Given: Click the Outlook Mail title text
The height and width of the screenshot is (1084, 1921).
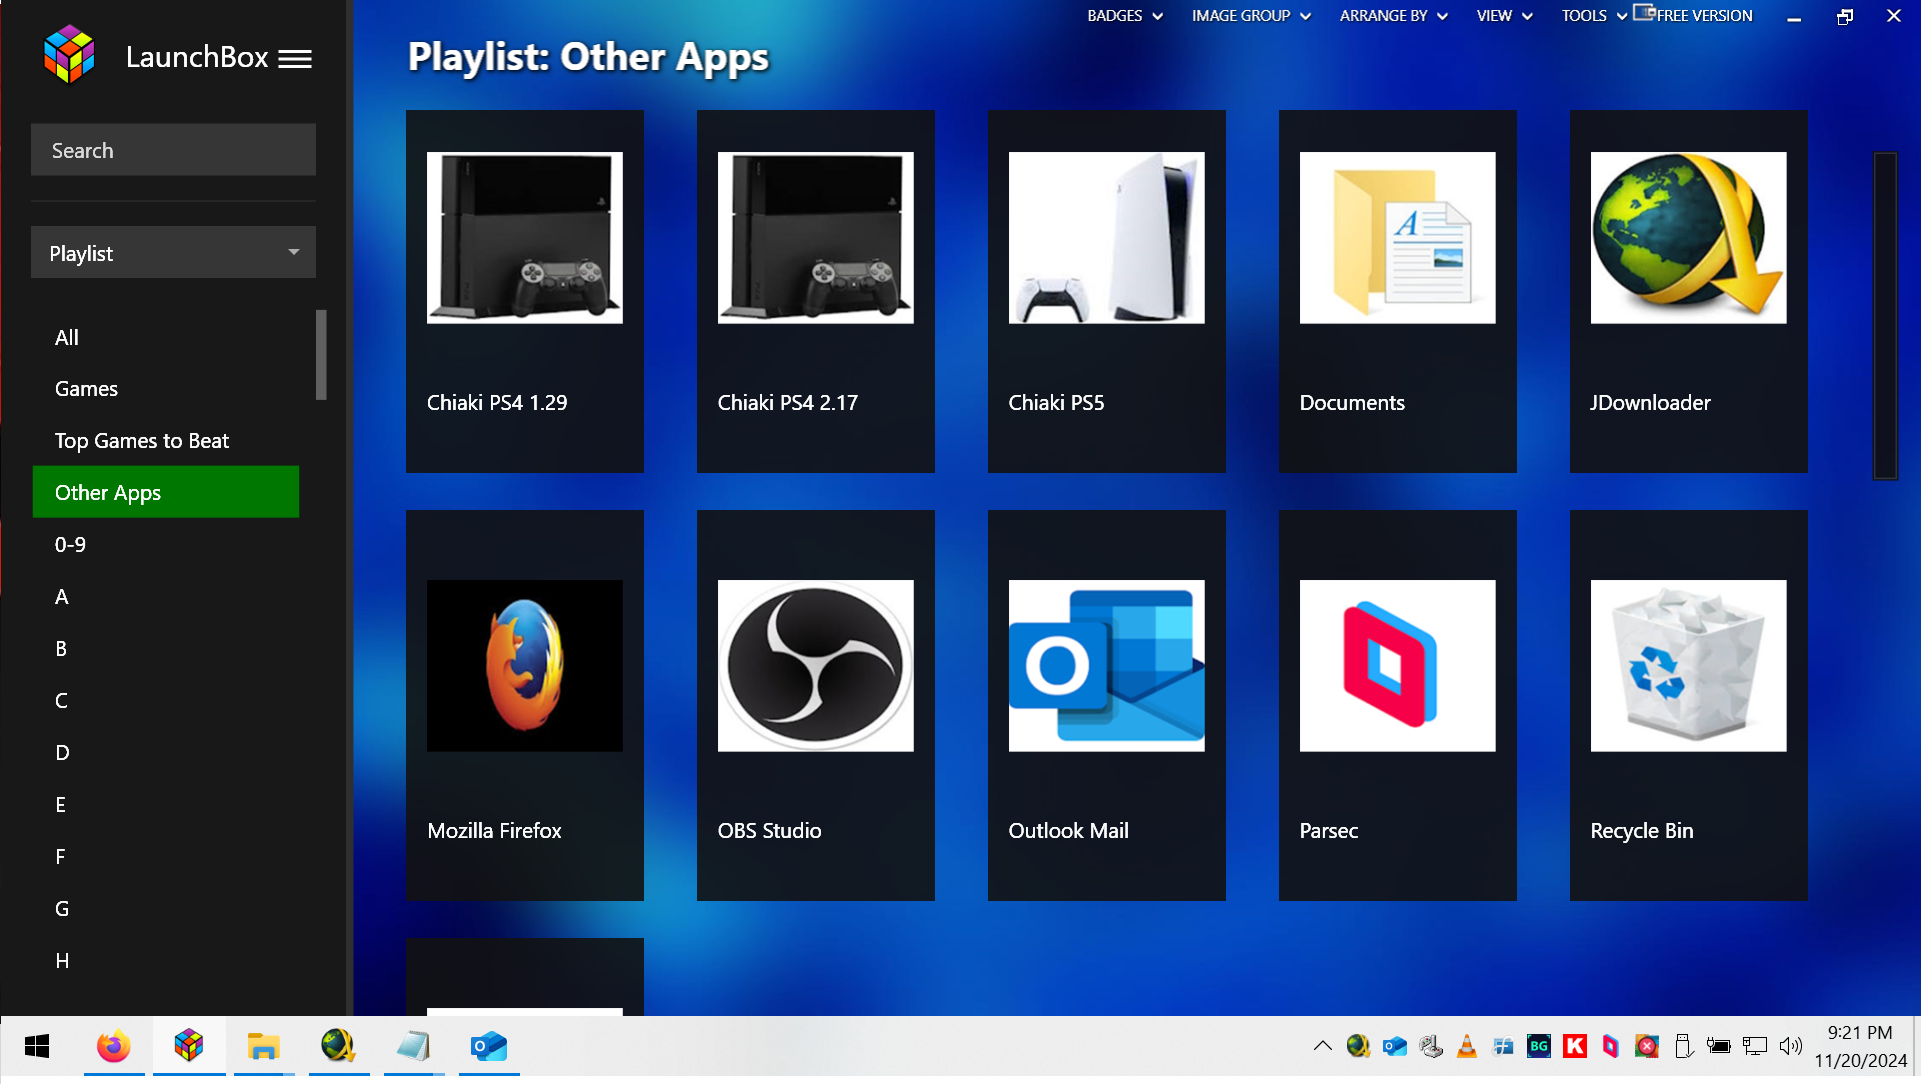Looking at the screenshot, I should [x=1068, y=830].
